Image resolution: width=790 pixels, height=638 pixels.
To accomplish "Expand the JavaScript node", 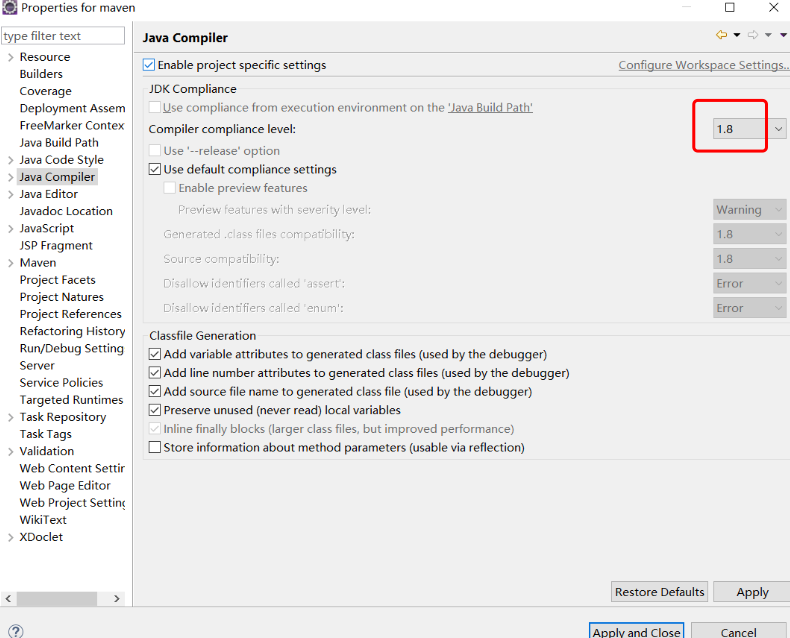I will 11,229.
